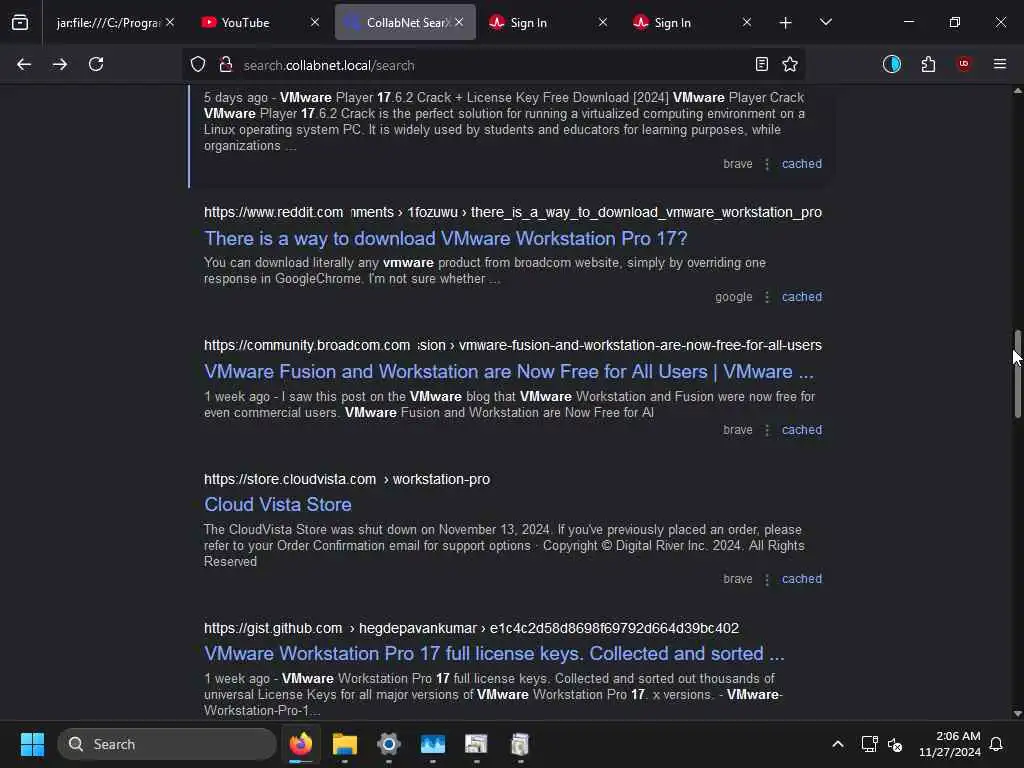Go forward to next page

click(x=60, y=65)
